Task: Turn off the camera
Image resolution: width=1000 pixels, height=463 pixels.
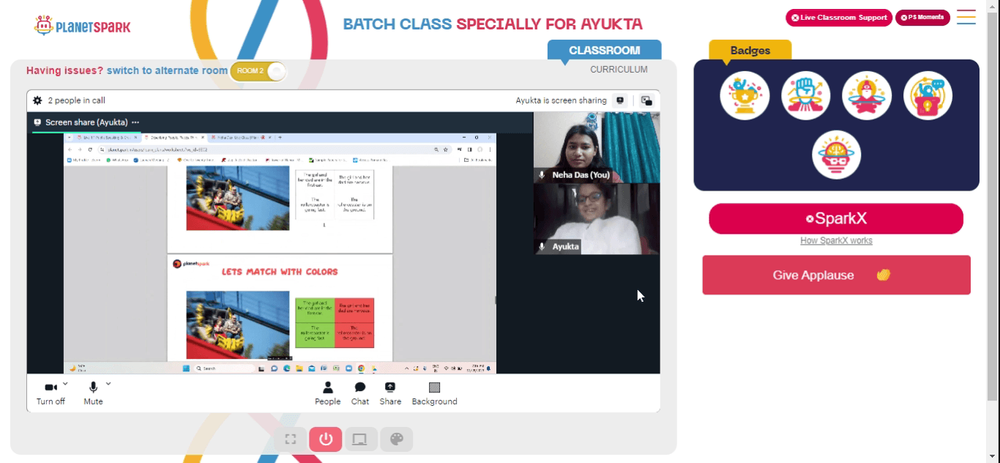Action: (x=50, y=393)
